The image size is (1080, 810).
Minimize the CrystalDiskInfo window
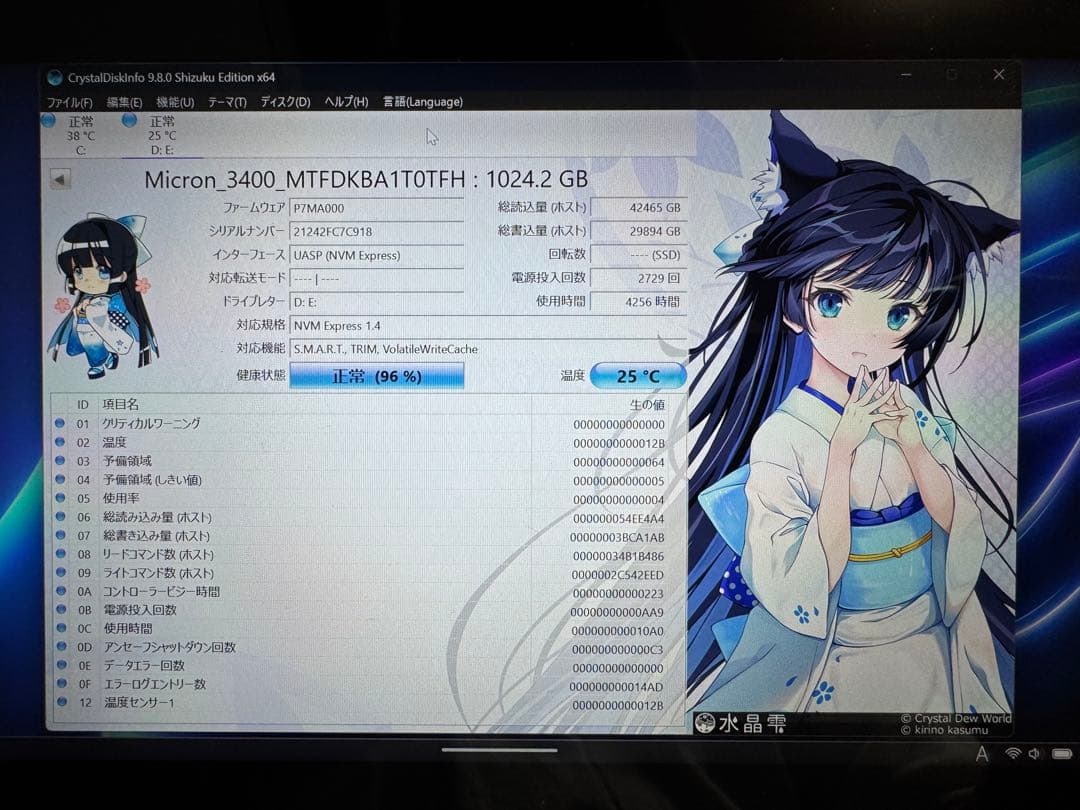906,74
